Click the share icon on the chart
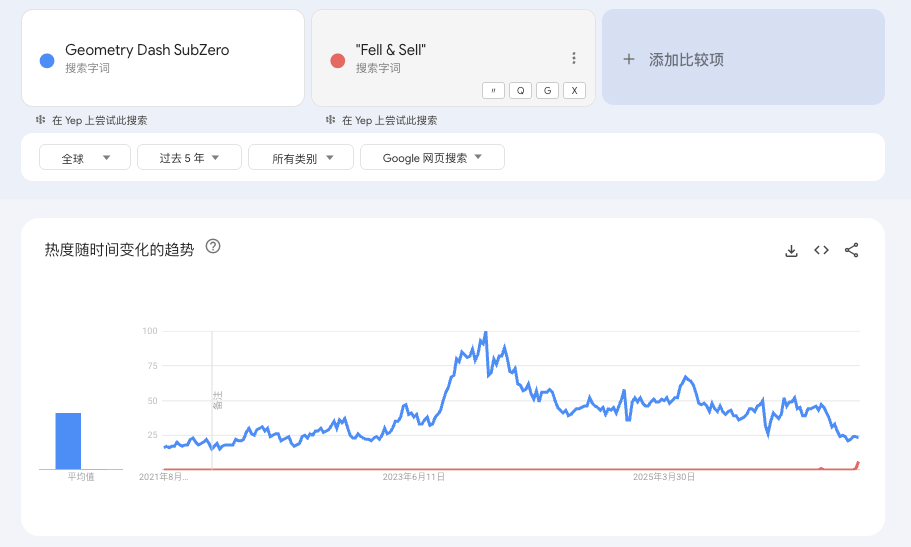 coord(852,250)
